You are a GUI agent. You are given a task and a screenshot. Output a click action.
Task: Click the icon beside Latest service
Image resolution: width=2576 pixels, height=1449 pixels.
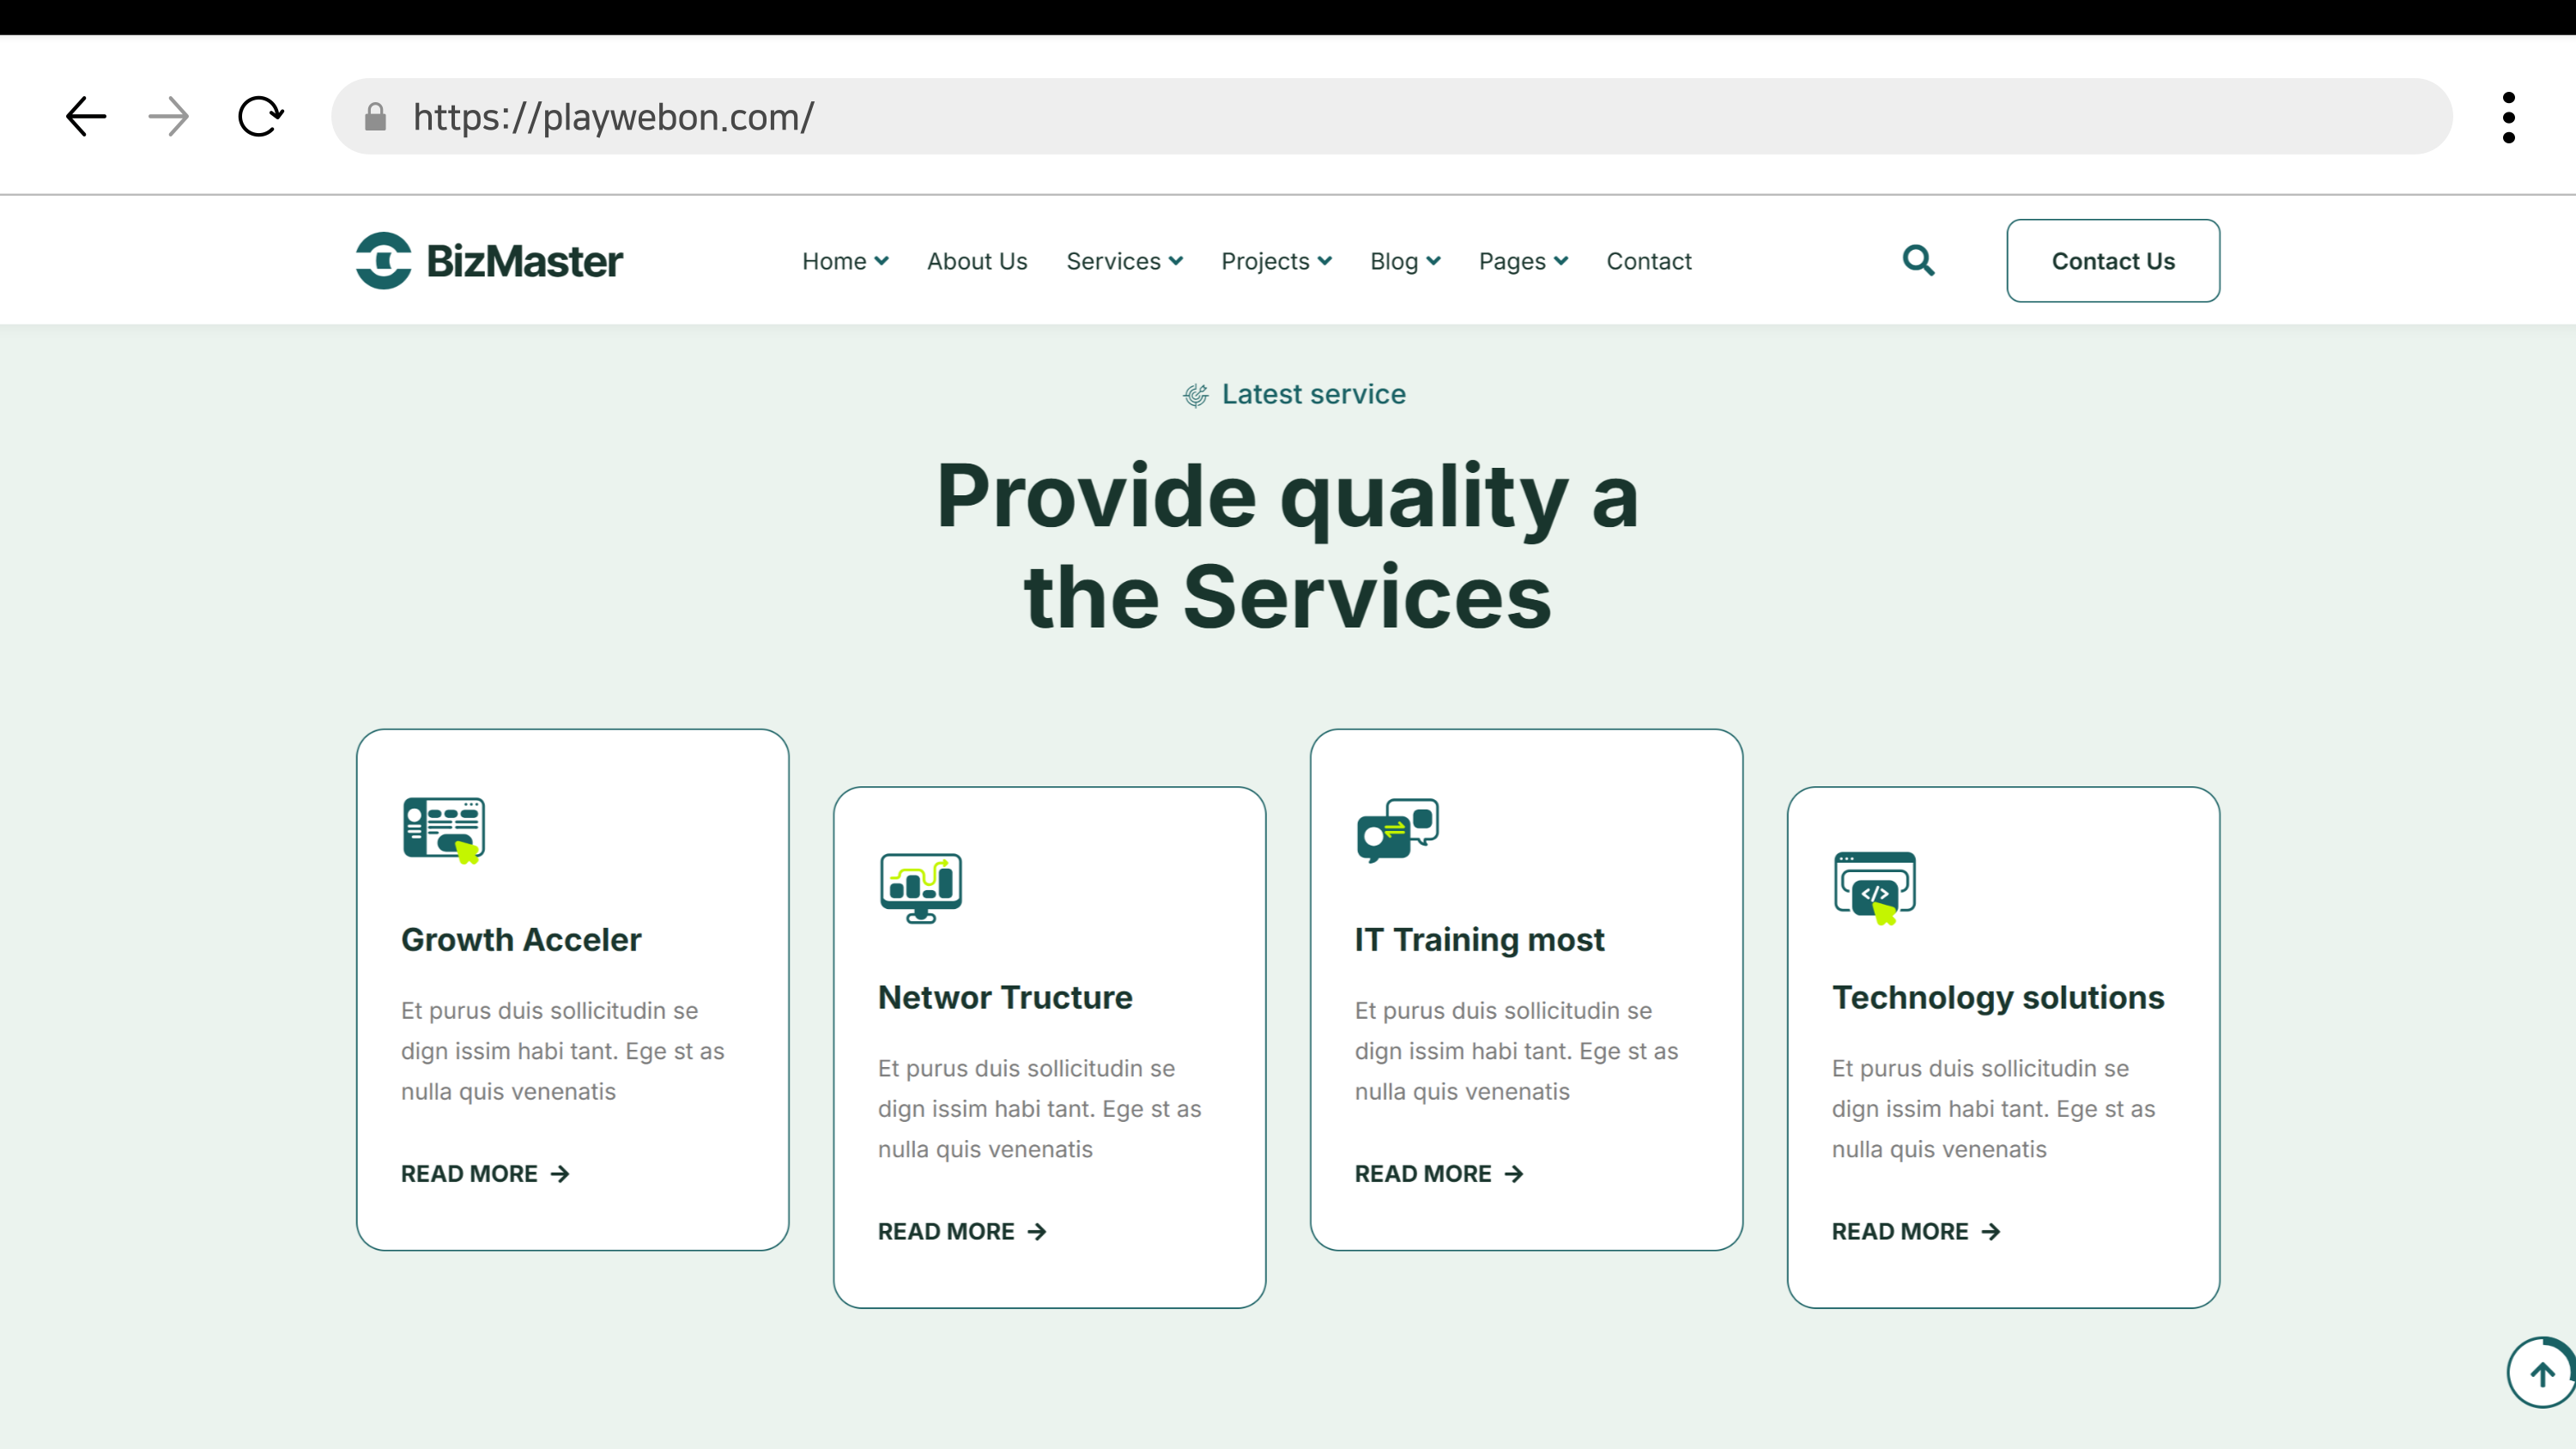[1195, 395]
